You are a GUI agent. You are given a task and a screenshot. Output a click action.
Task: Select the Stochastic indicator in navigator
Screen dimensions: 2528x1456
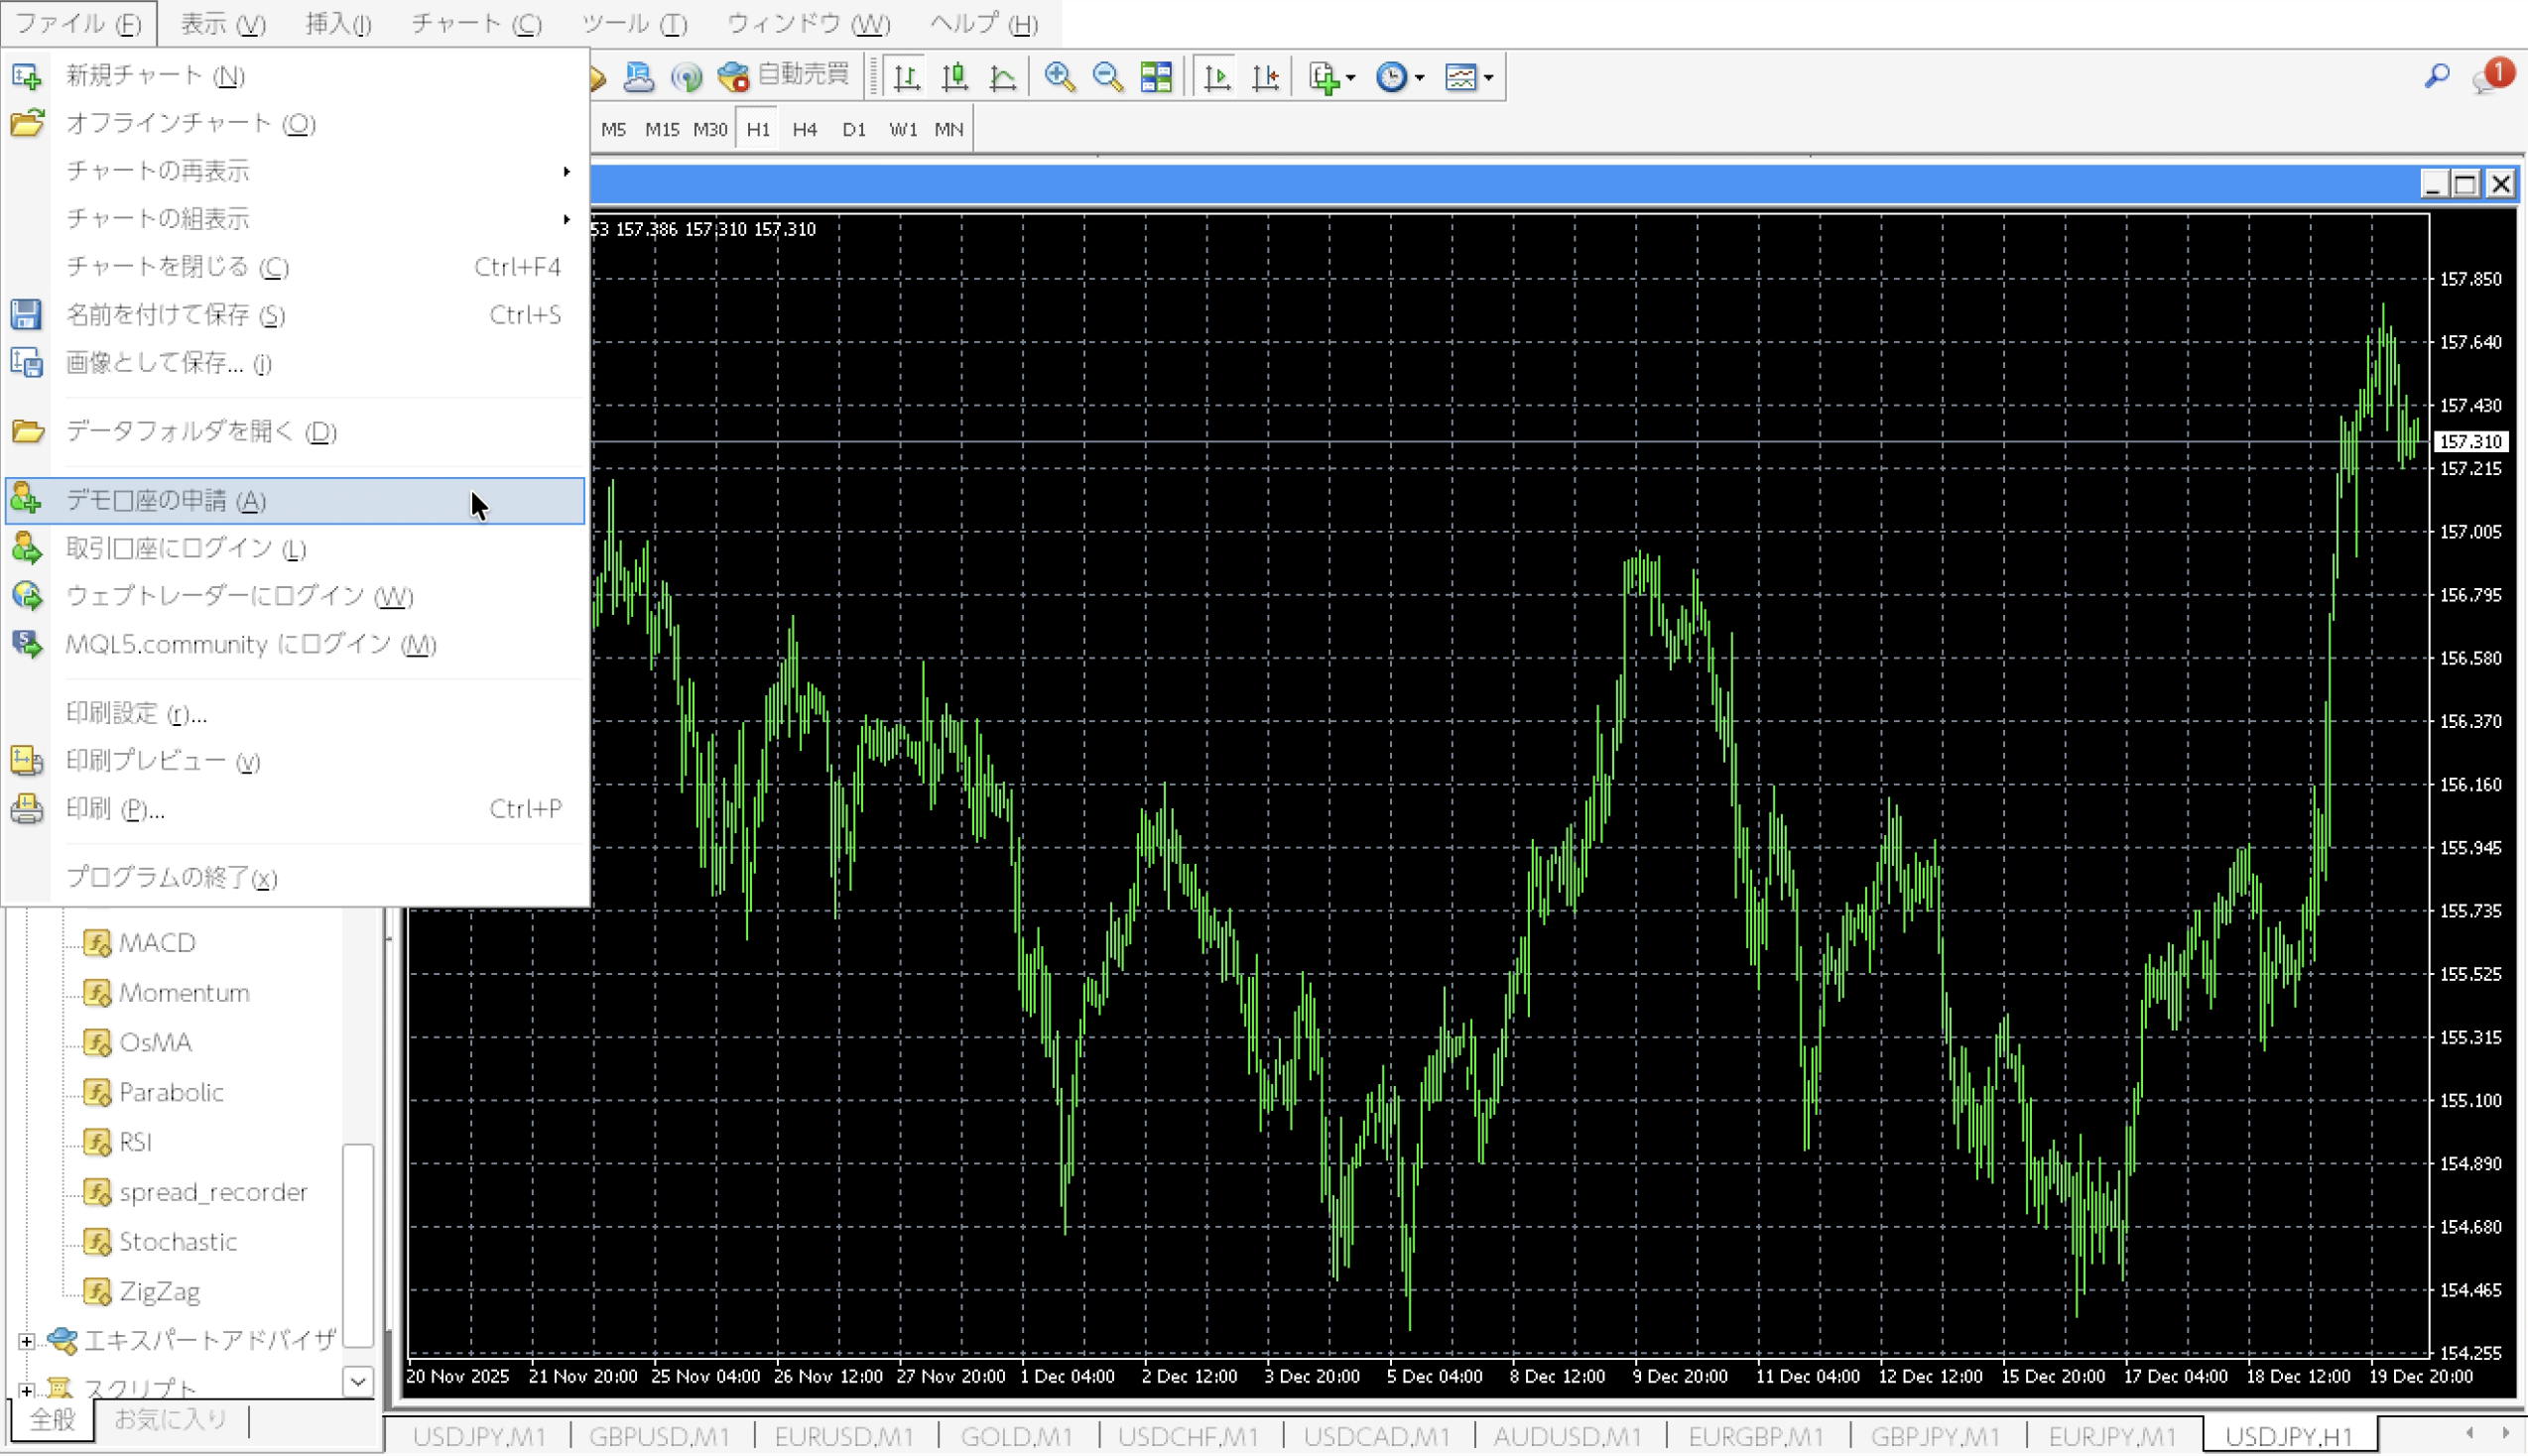(178, 1242)
